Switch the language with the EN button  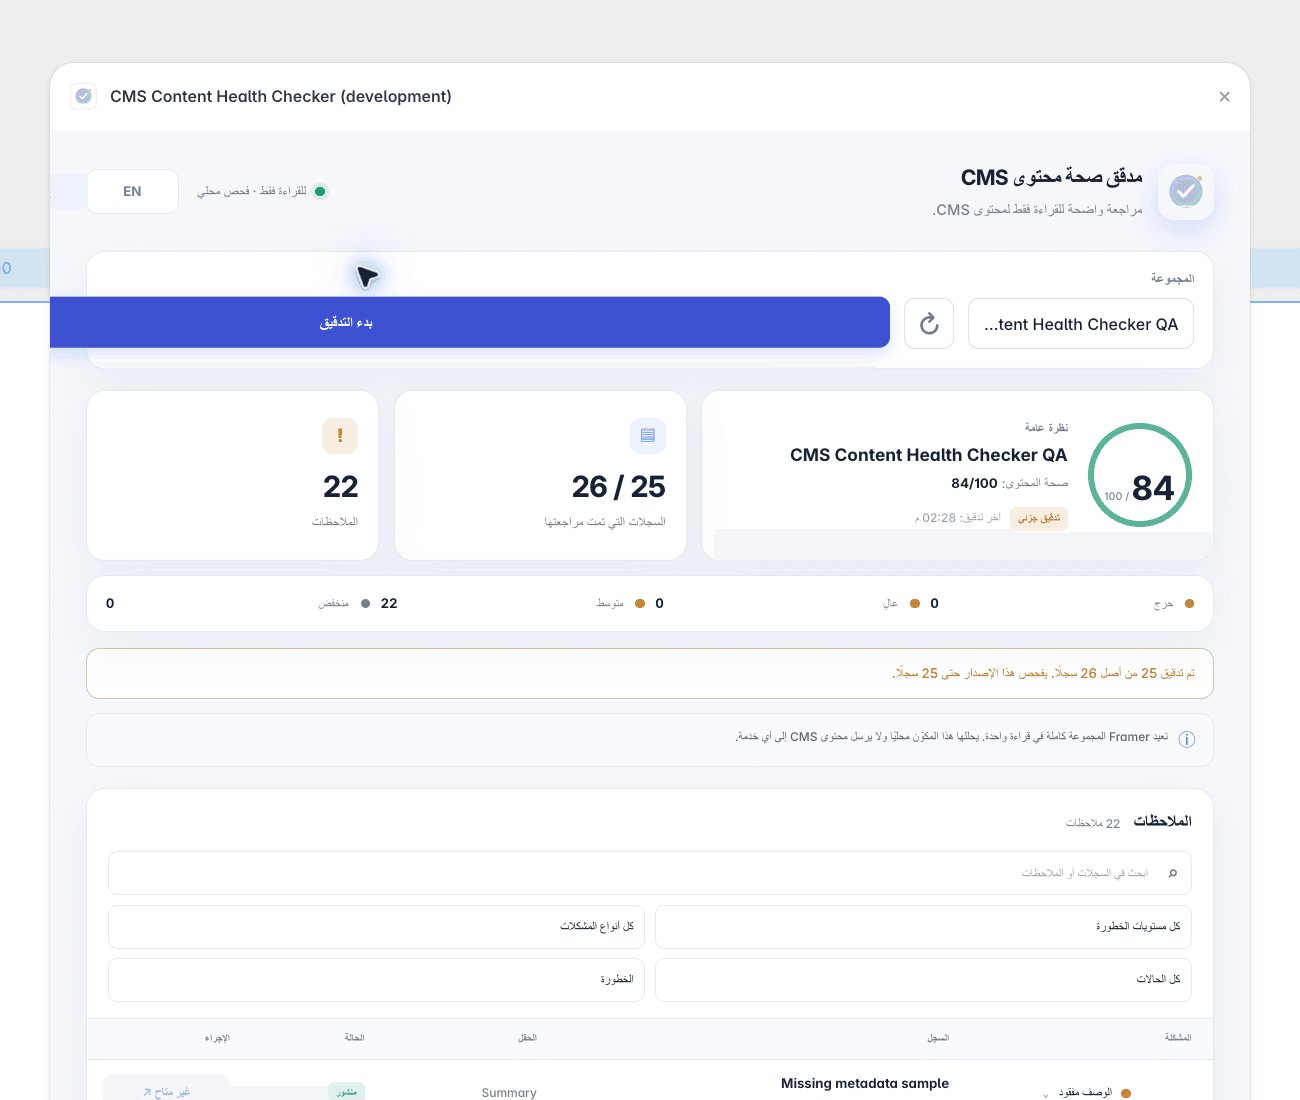(x=133, y=191)
